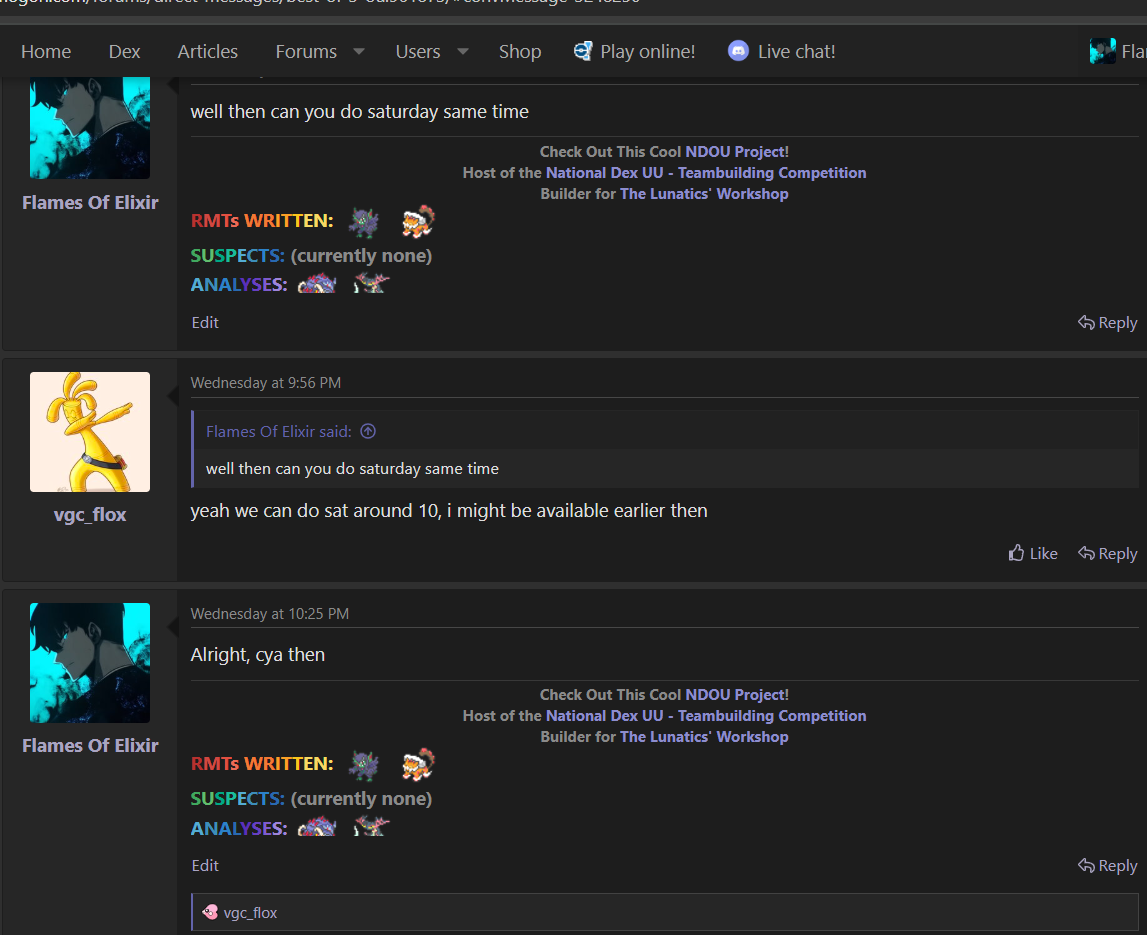Open second RMT sprite in bottom signature
Screen dimensions: 1147x935
point(418,764)
